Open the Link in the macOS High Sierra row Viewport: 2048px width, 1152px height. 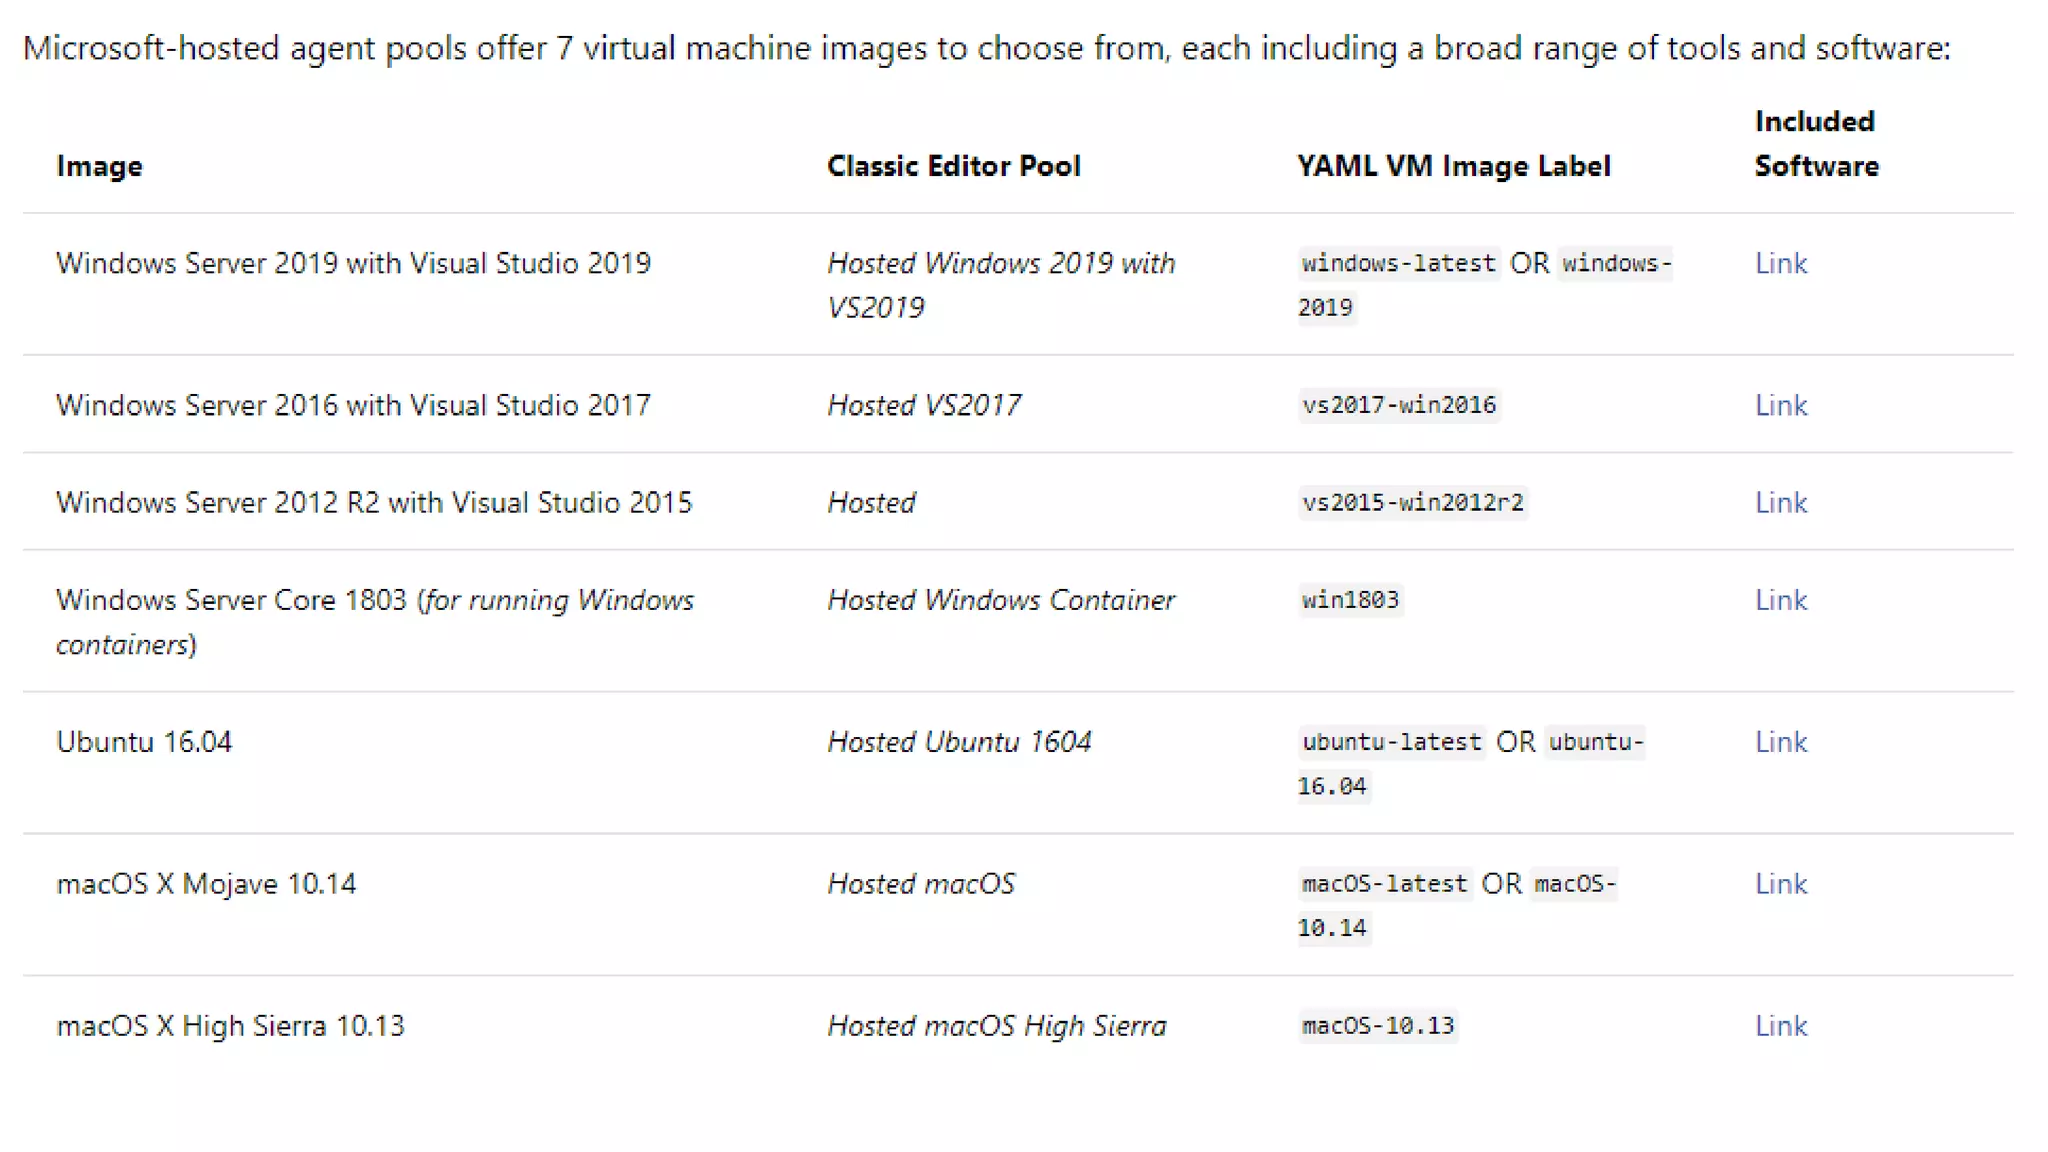[x=1780, y=1026]
